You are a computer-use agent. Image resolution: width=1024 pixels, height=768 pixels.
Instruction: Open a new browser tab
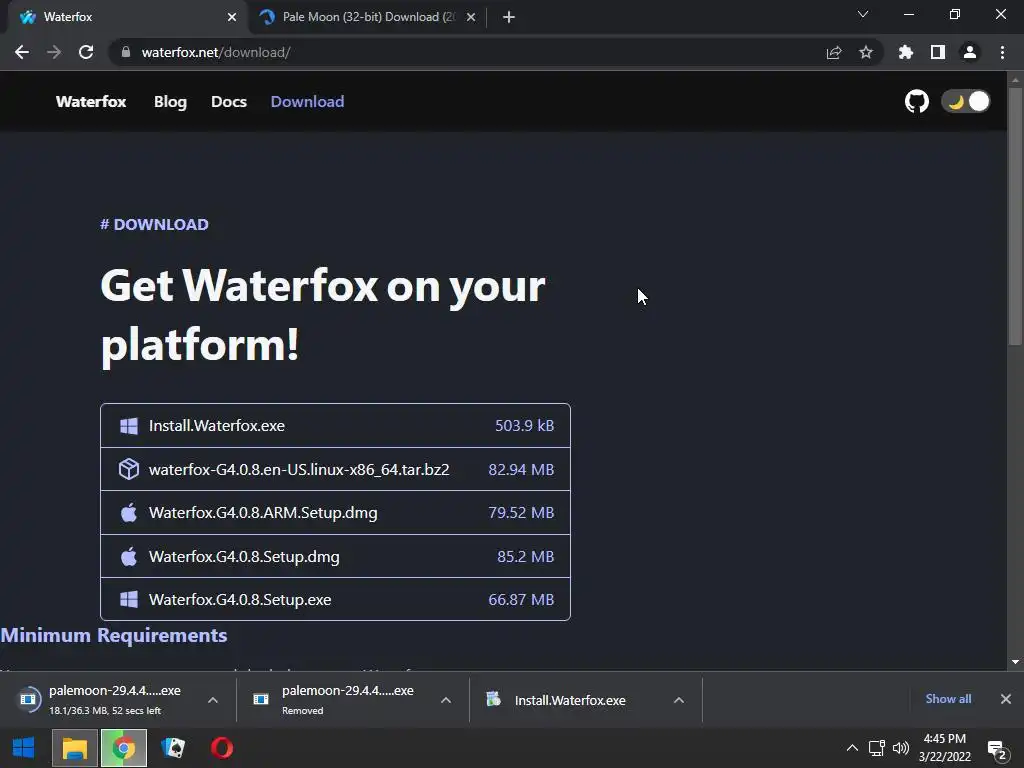[509, 17]
